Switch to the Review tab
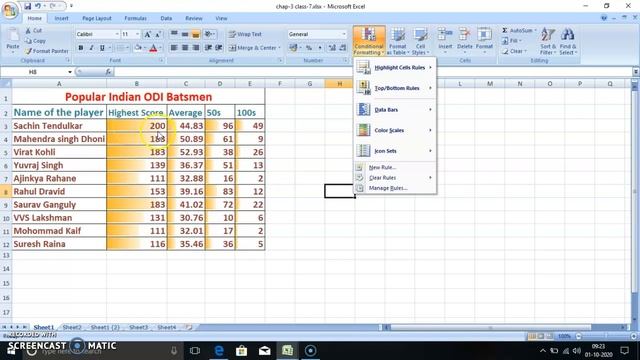 point(194,18)
